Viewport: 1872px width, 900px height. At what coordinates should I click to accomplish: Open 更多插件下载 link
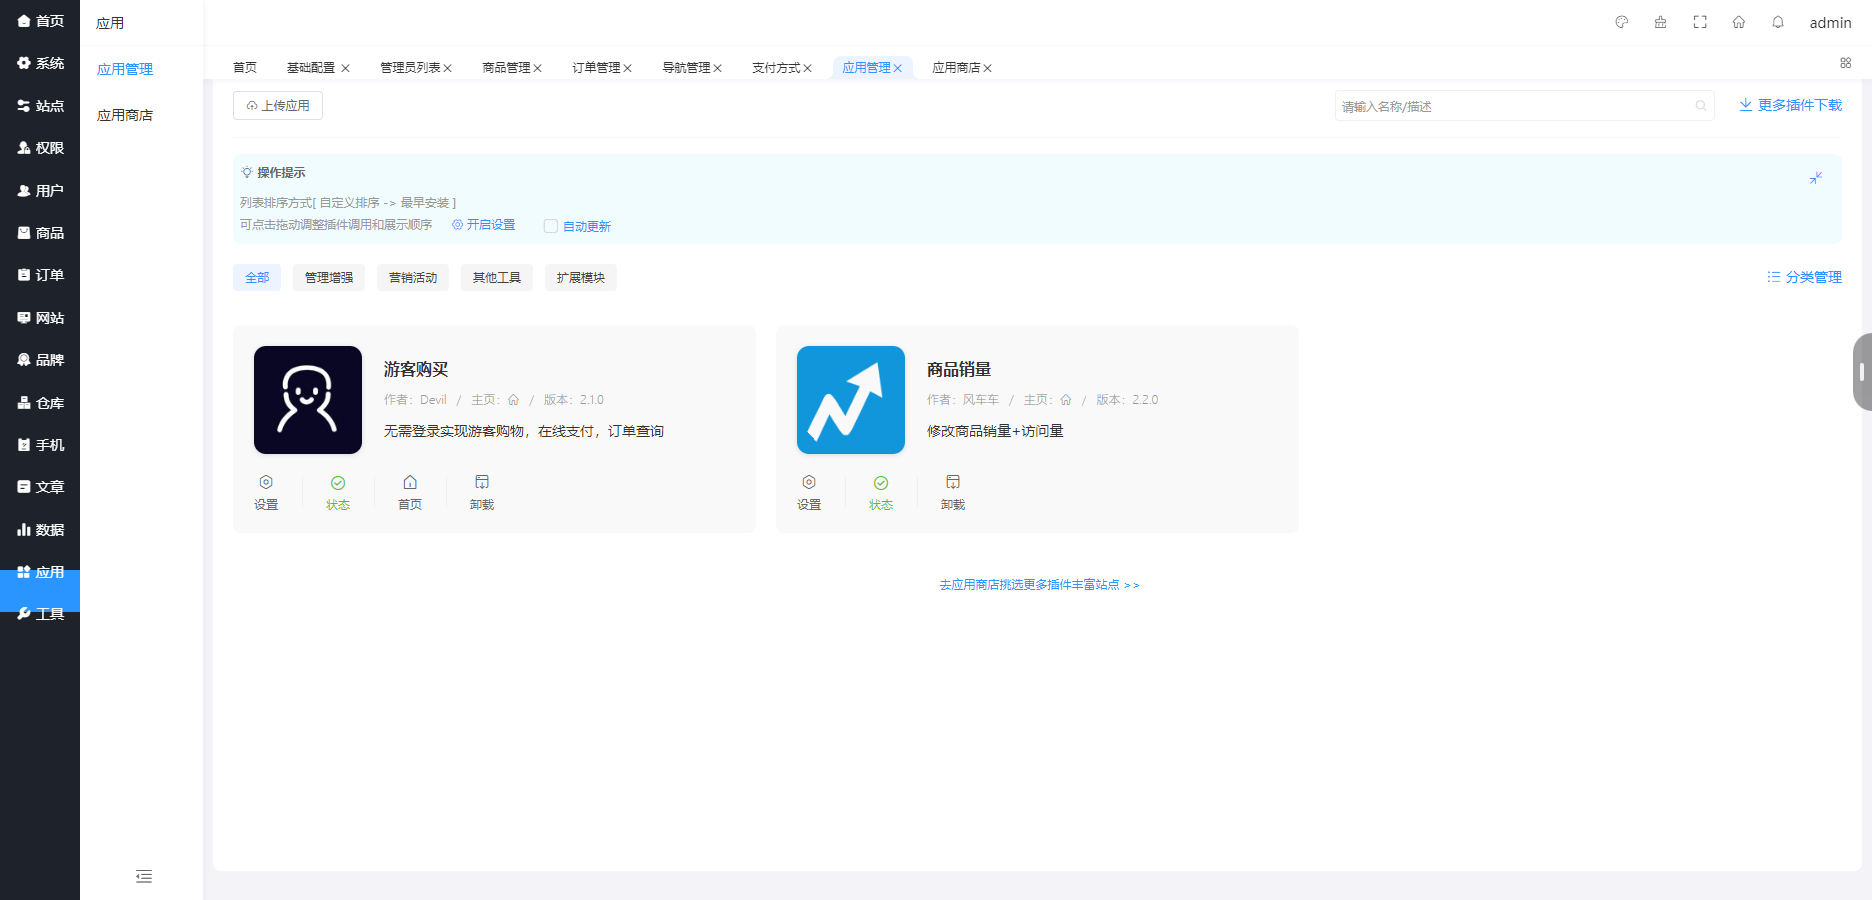[1789, 105]
